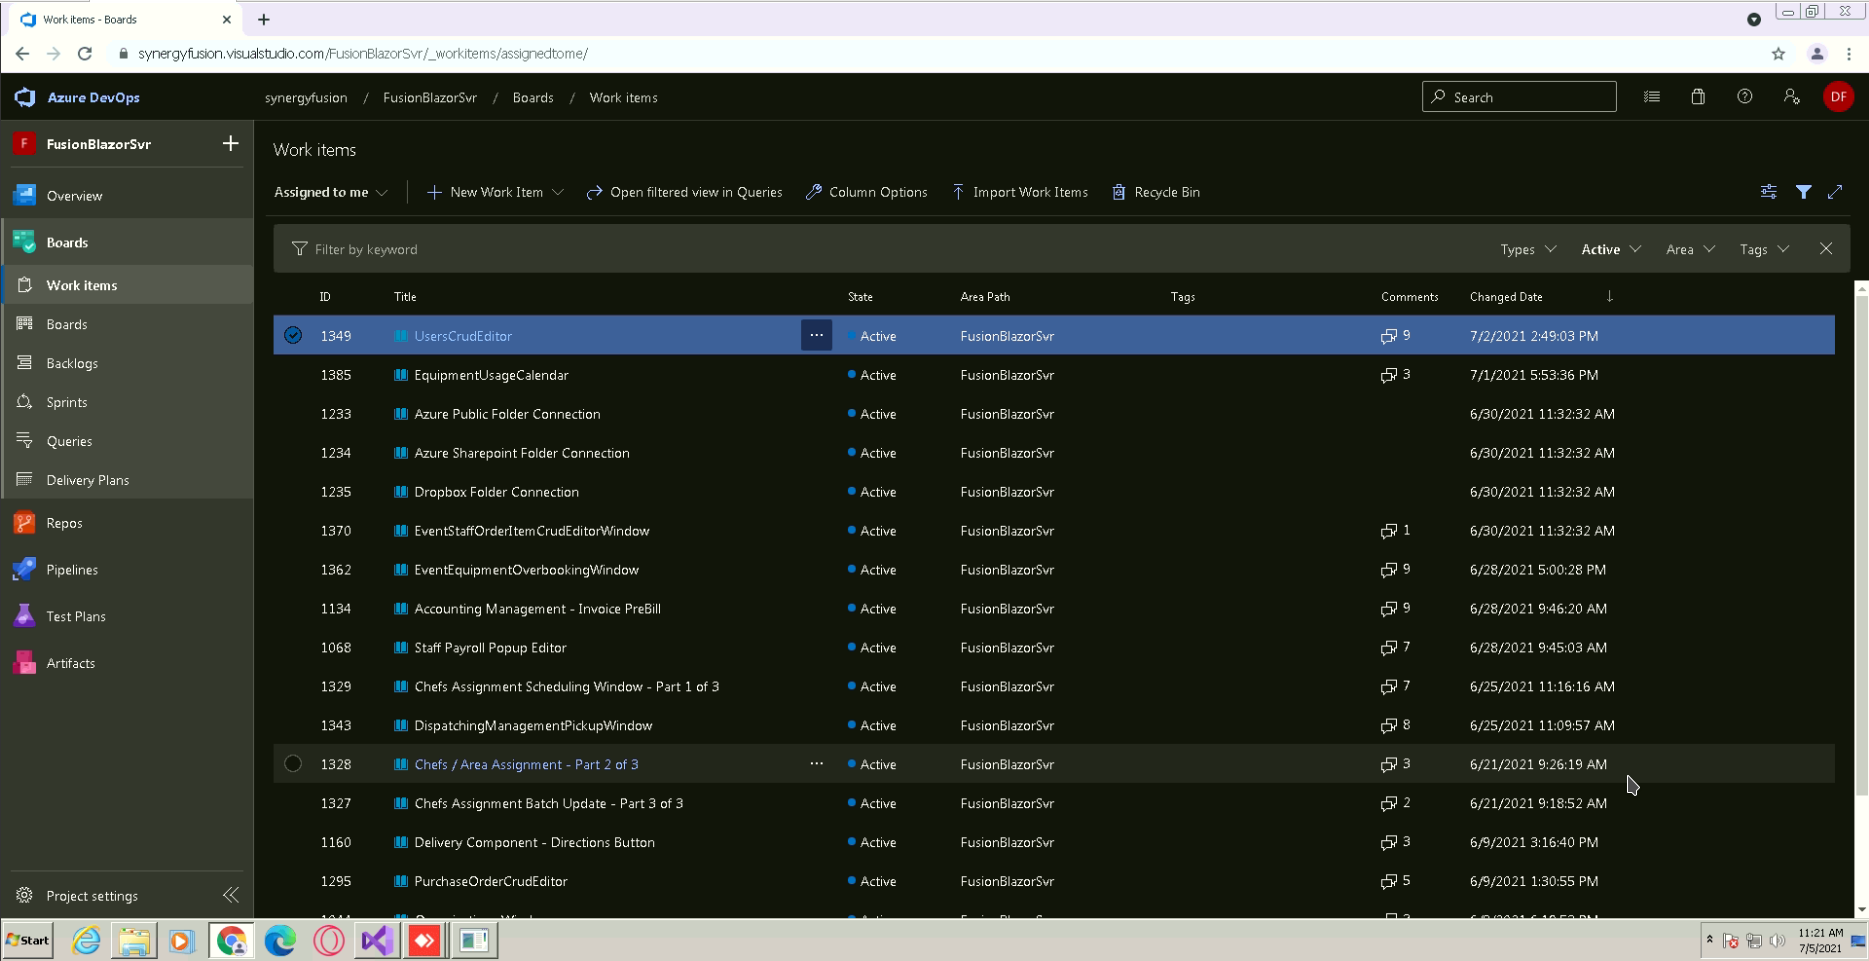Image resolution: width=1869 pixels, height=961 pixels.
Task: Open a new browser tab
Action: [x=264, y=19]
